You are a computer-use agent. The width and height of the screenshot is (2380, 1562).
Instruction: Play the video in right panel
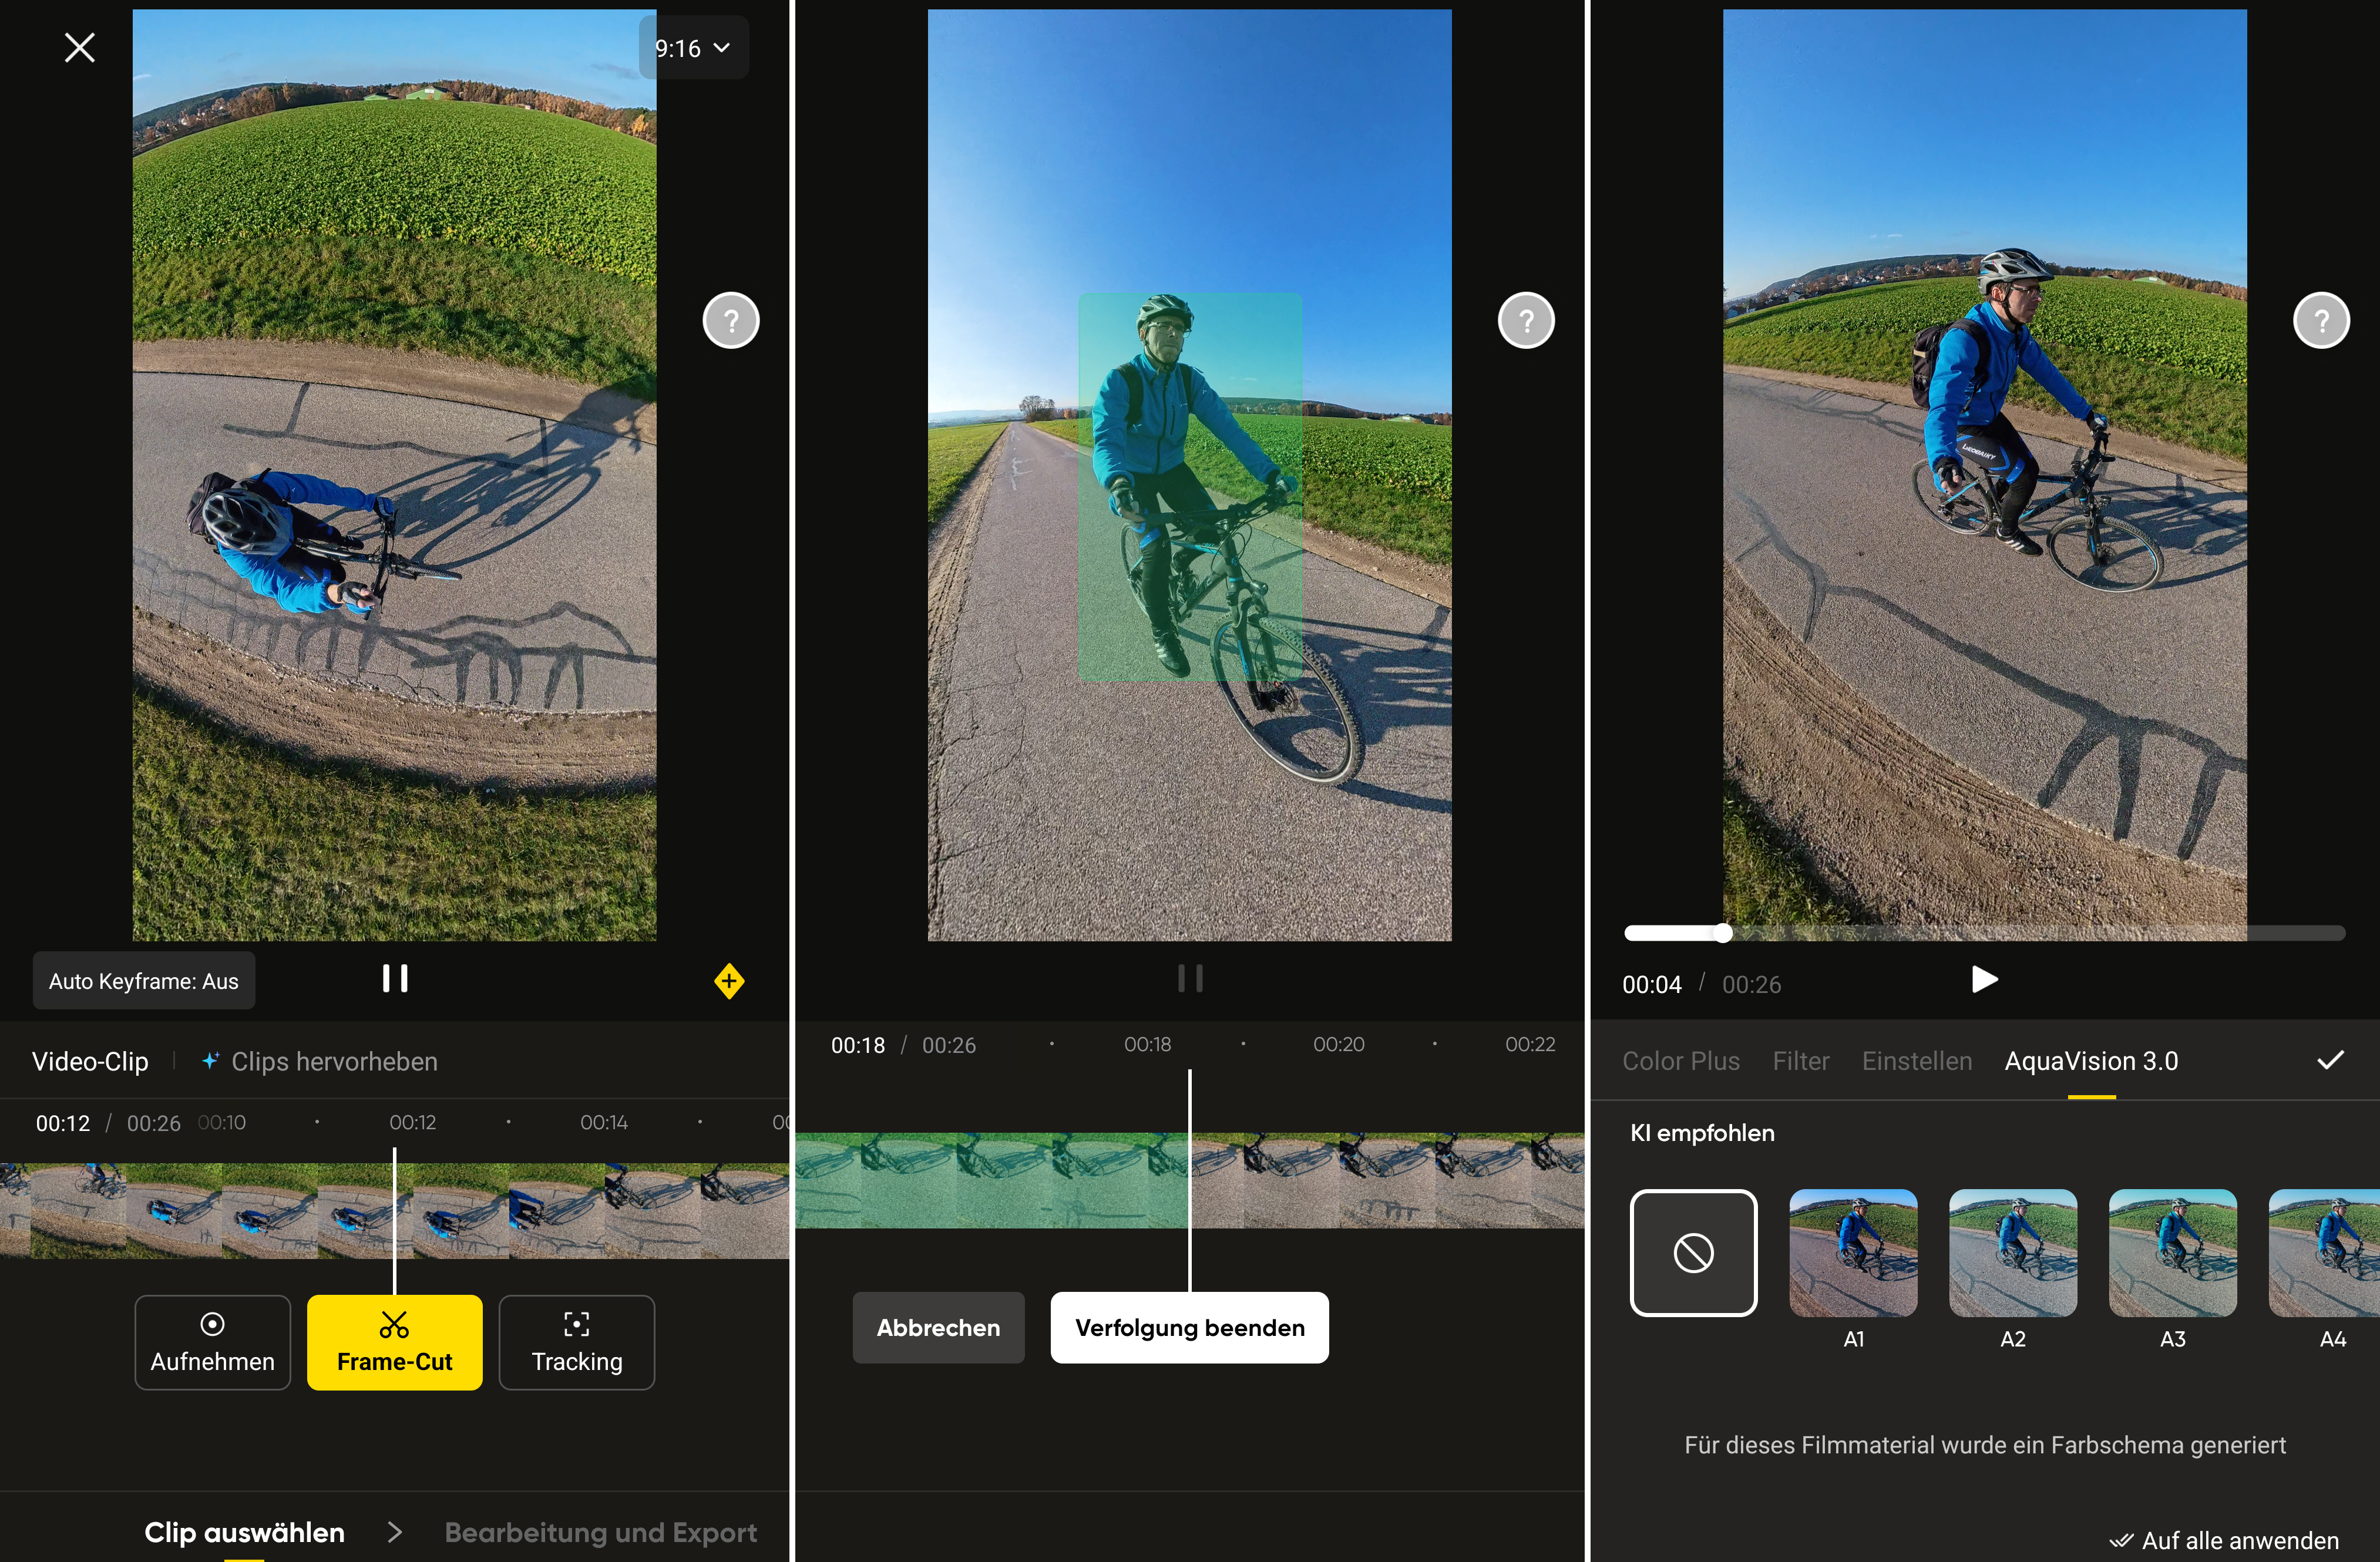[x=1984, y=979]
